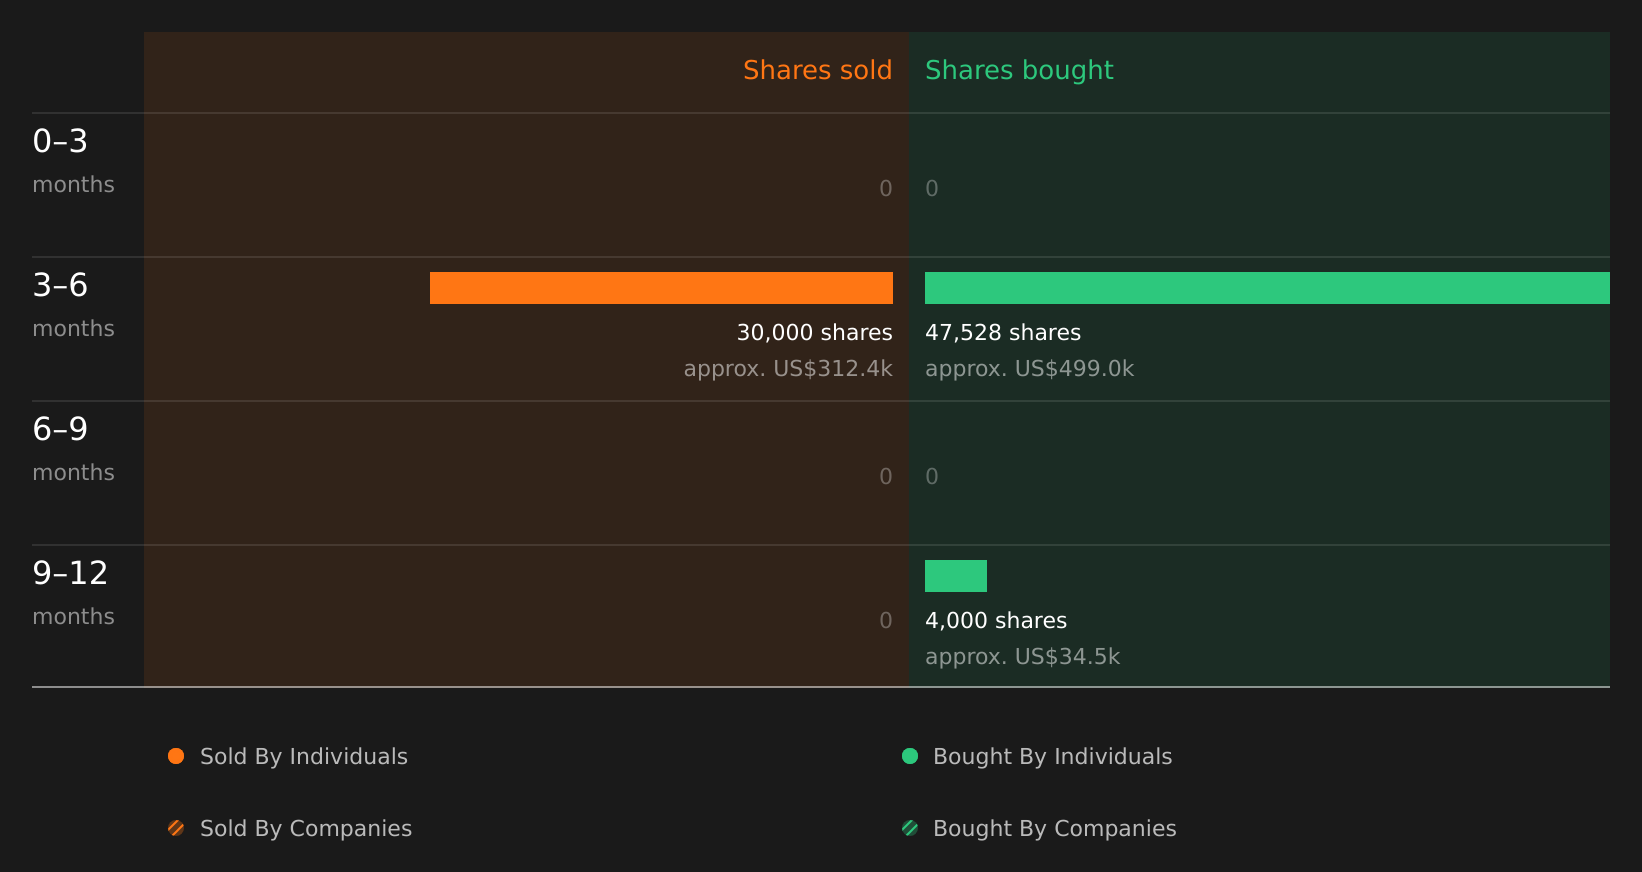Click the Bought By Individuals legend label
The height and width of the screenshot is (872, 1642).
[1052, 757]
